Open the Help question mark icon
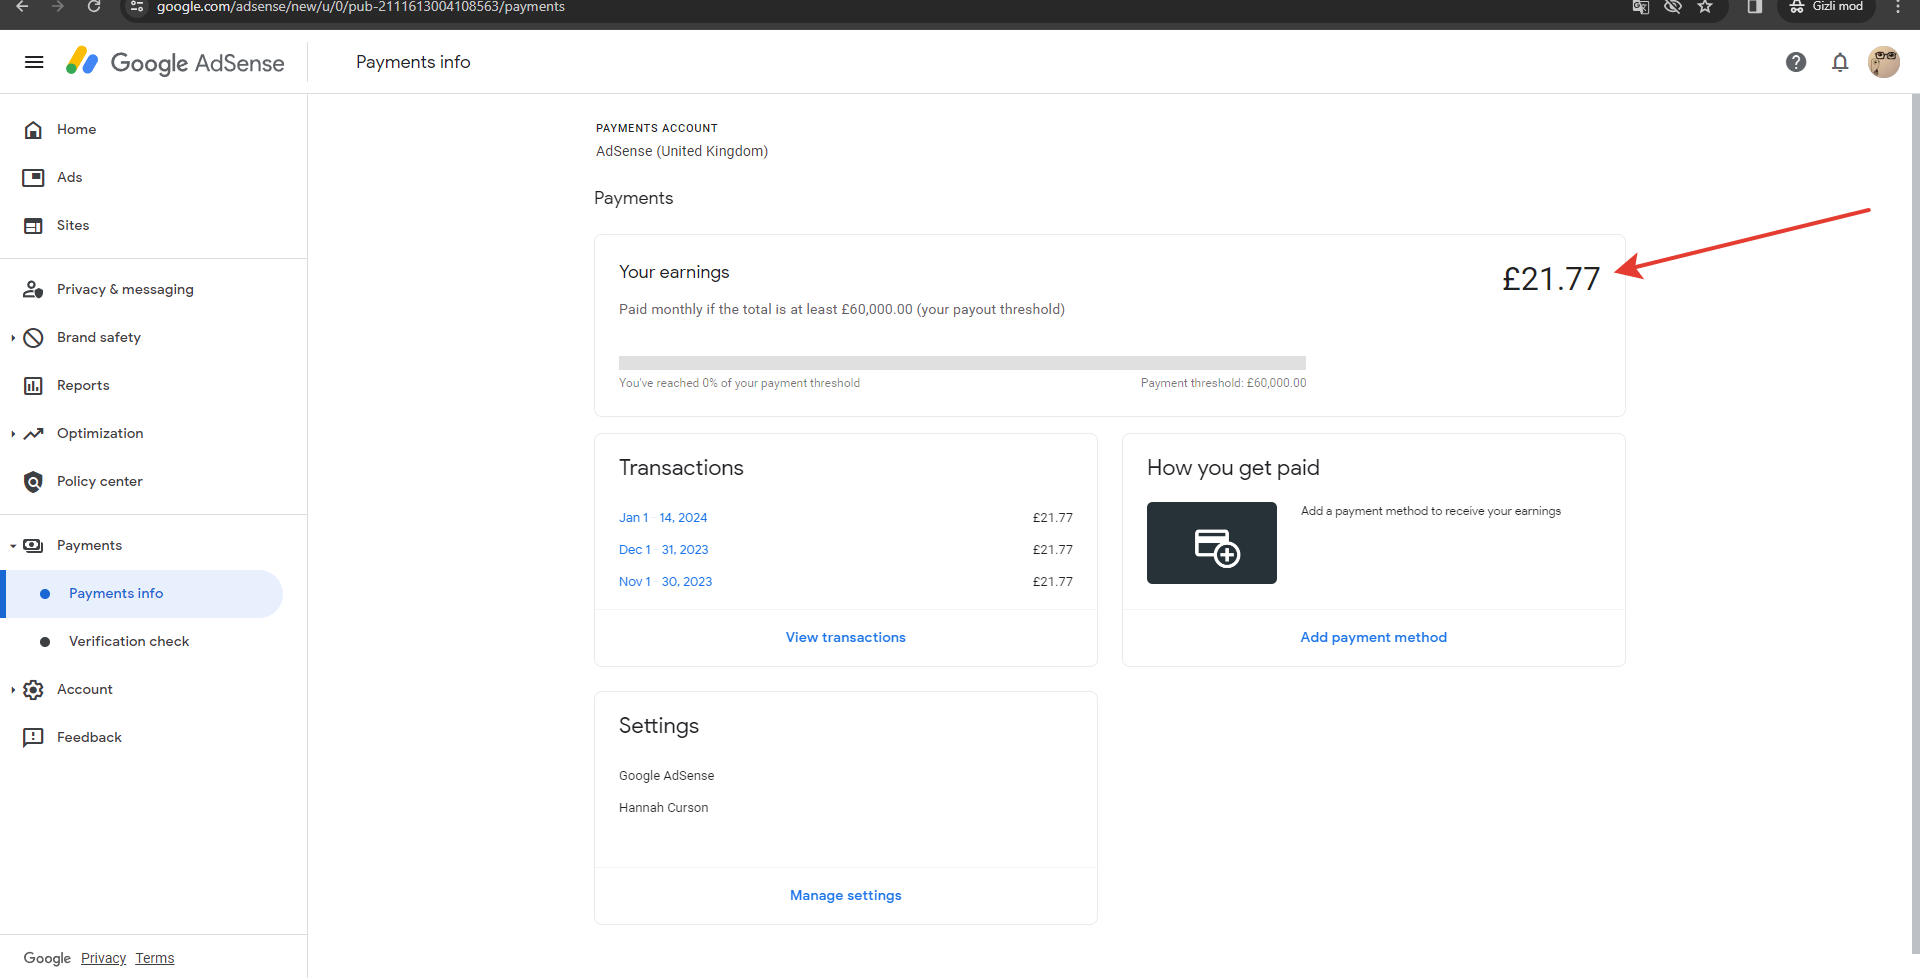 tap(1796, 62)
